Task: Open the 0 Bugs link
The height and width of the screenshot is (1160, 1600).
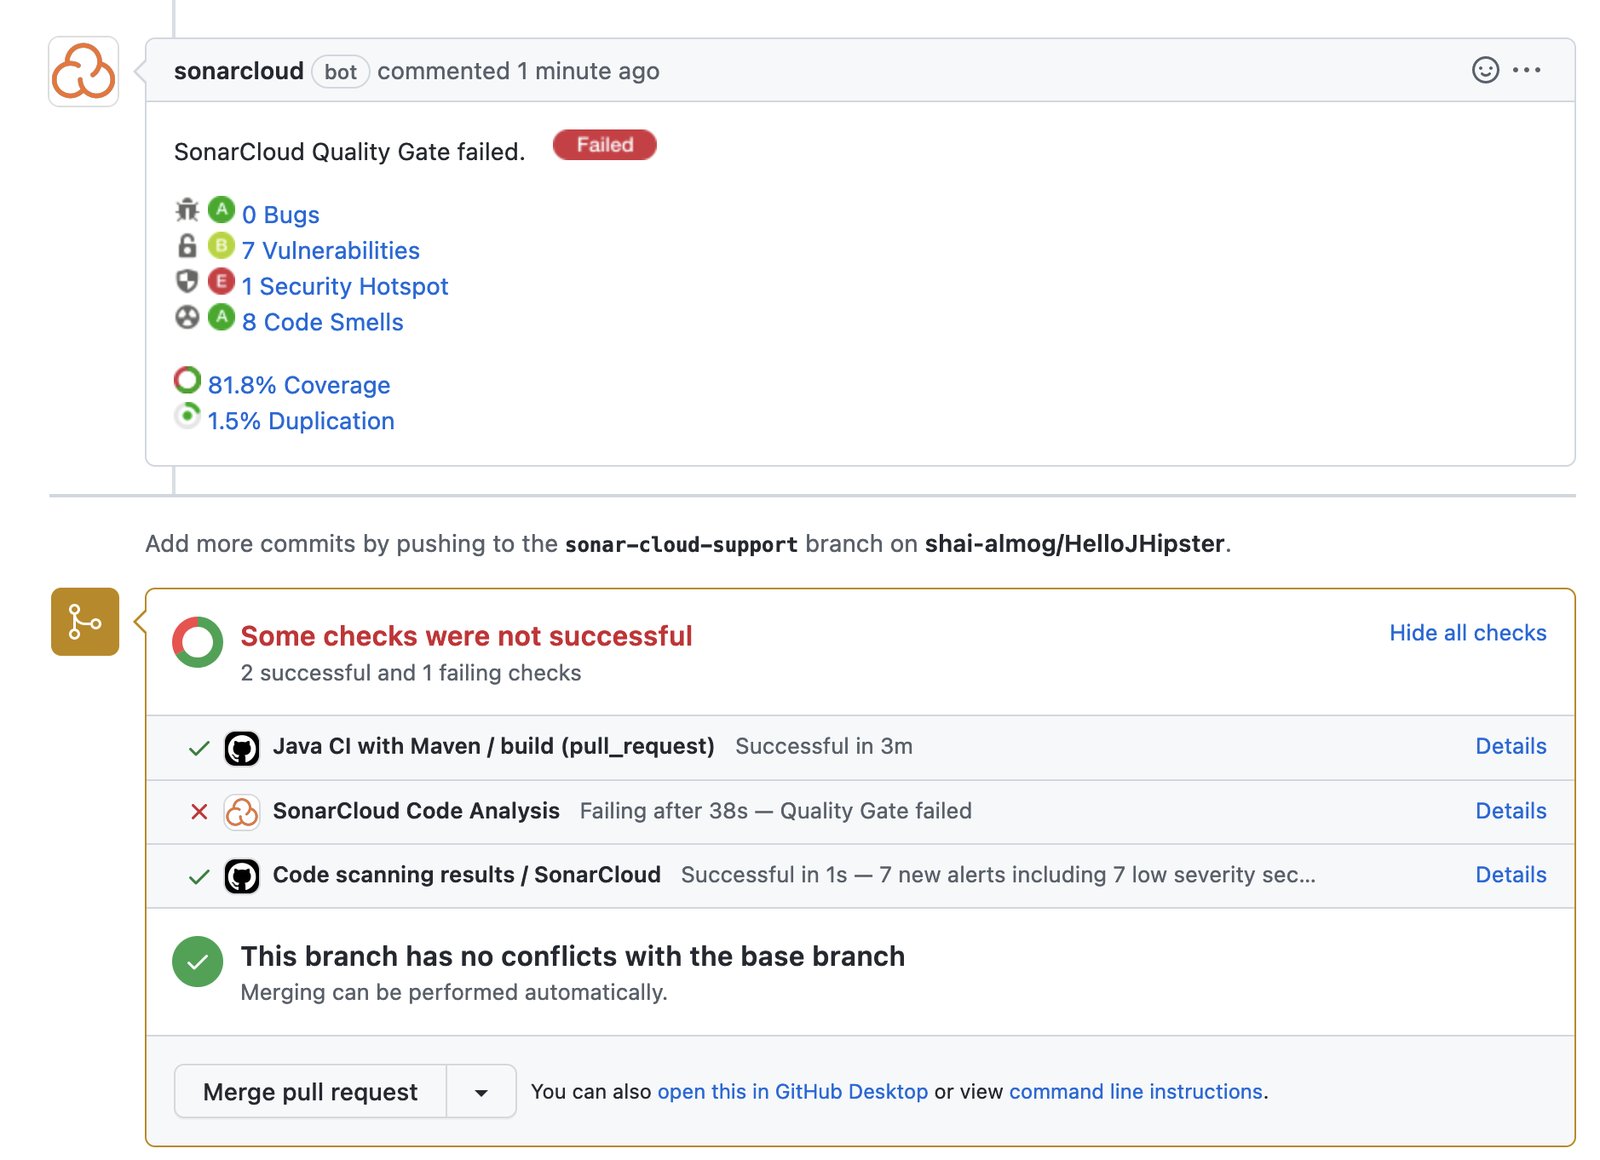Action: (x=281, y=215)
